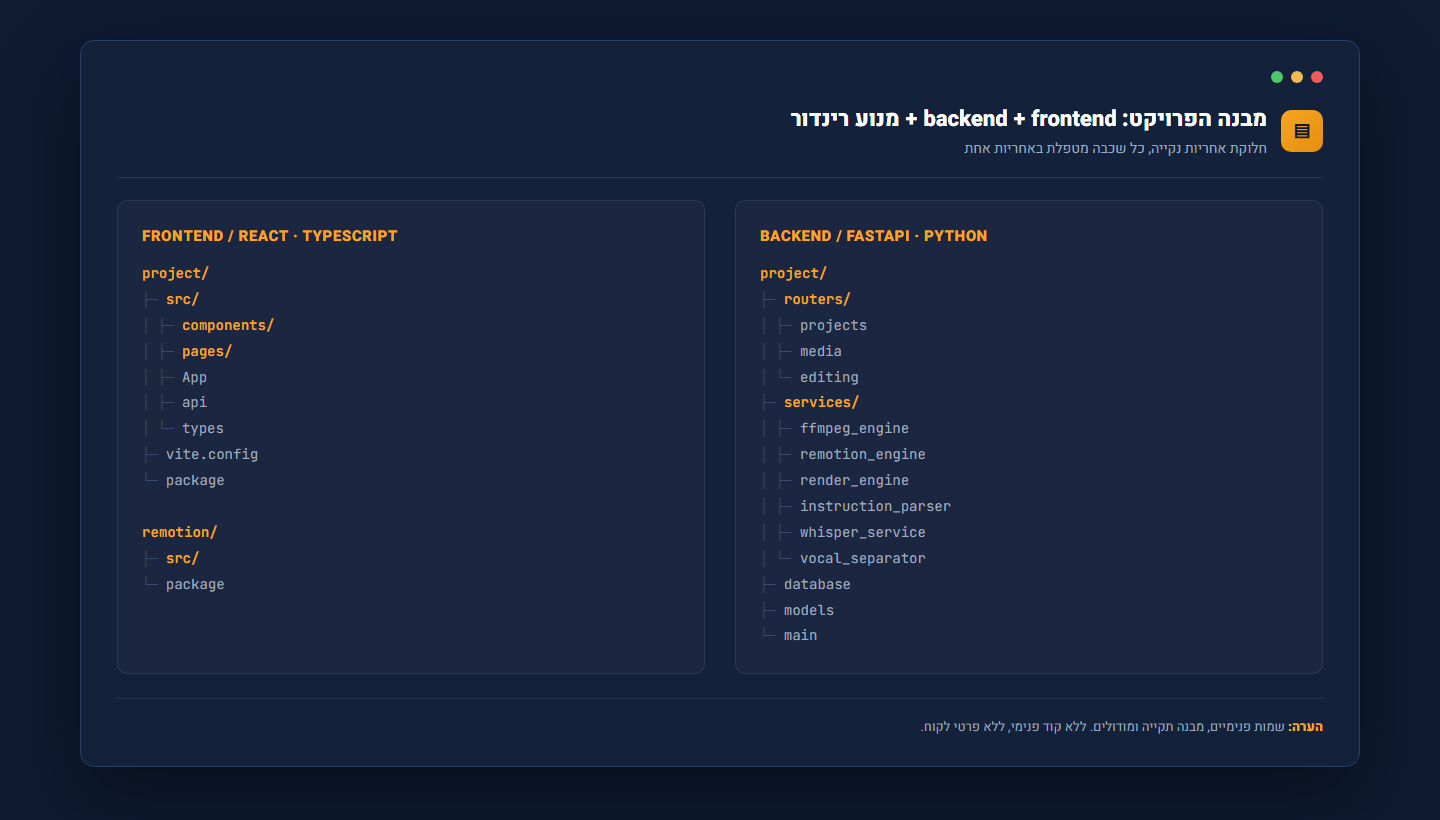Image resolution: width=1440 pixels, height=820 pixels.
Task: Select the instruction_parser service
Action: pyautogui.click(x=876, y=506)
